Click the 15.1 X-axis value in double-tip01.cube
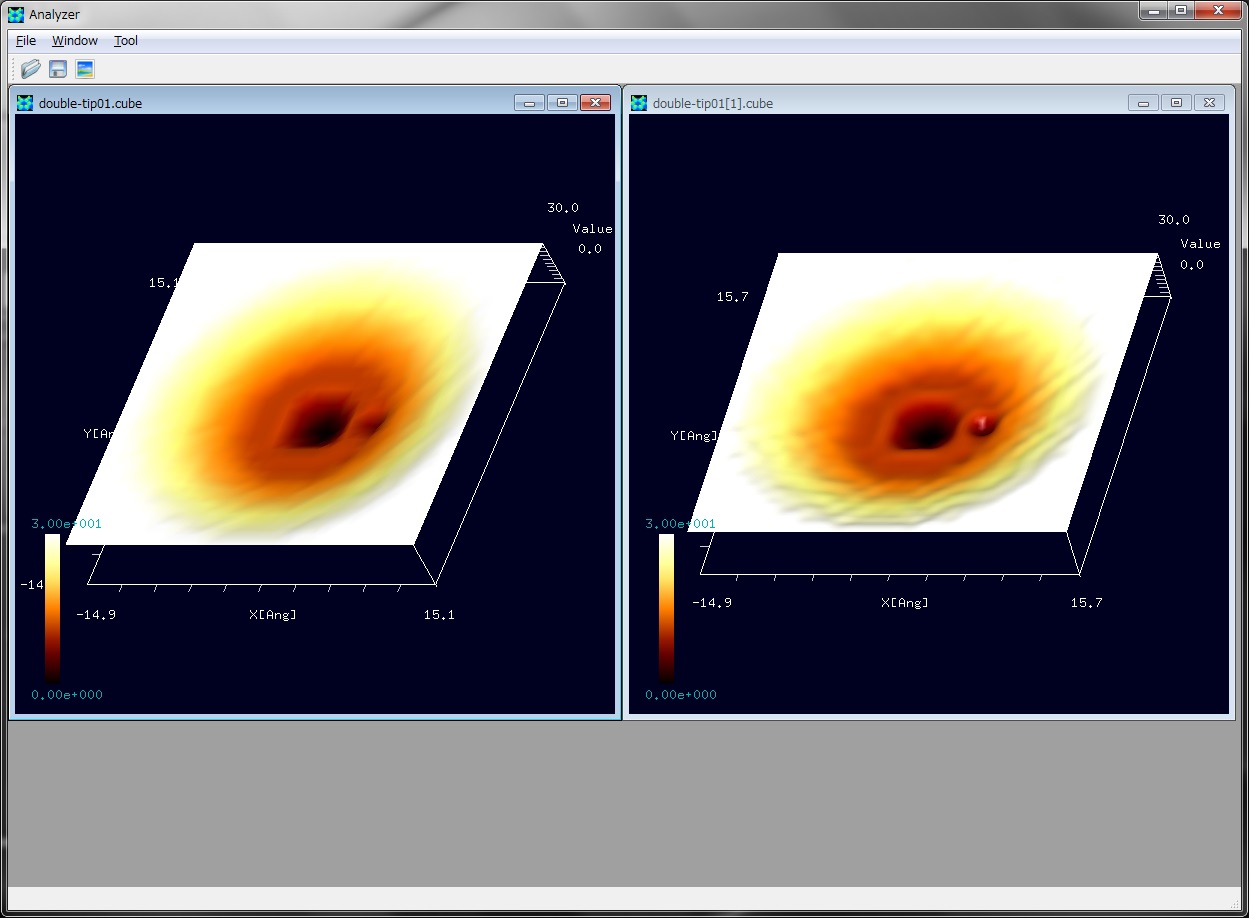The height and width of the screenshot is (918, 1249). click(x=439, y=615)
